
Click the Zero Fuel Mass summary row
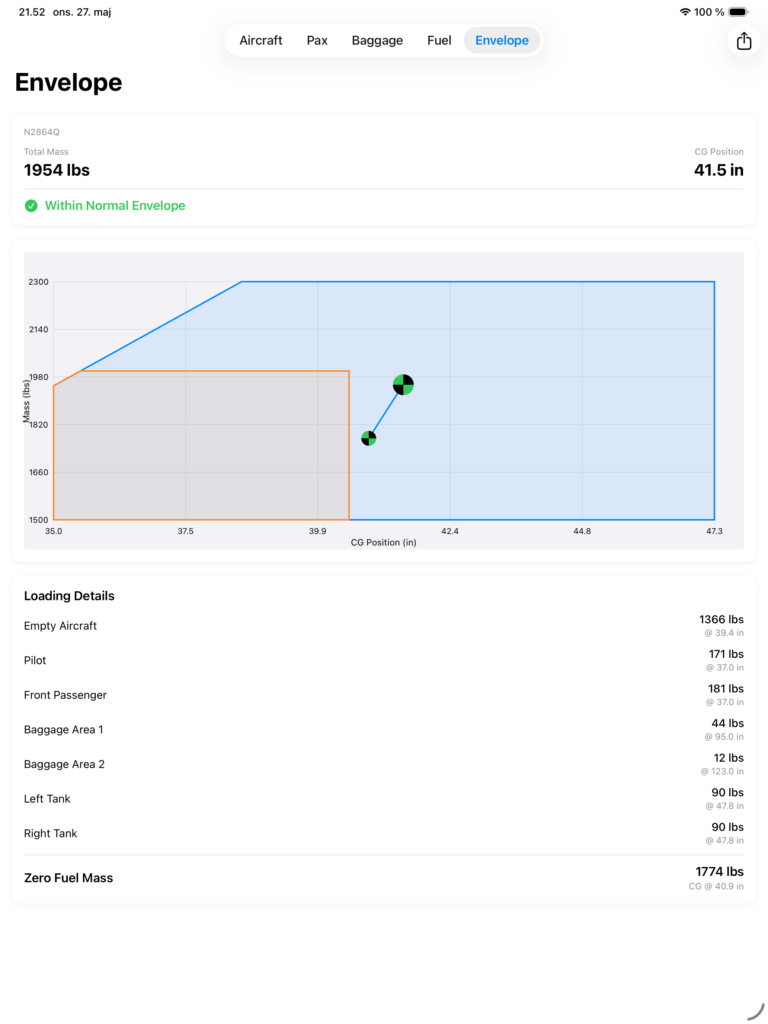tap(384, 878)
